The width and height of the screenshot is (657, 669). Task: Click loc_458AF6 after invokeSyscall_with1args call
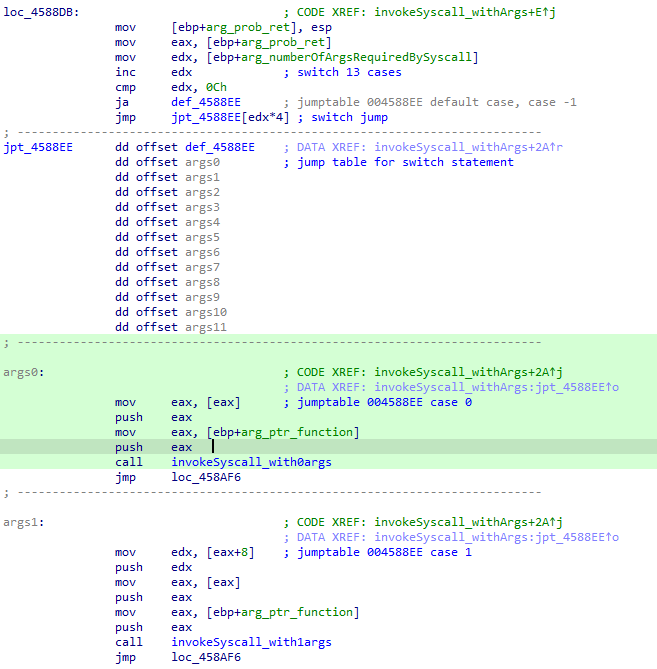coord(206,657)
